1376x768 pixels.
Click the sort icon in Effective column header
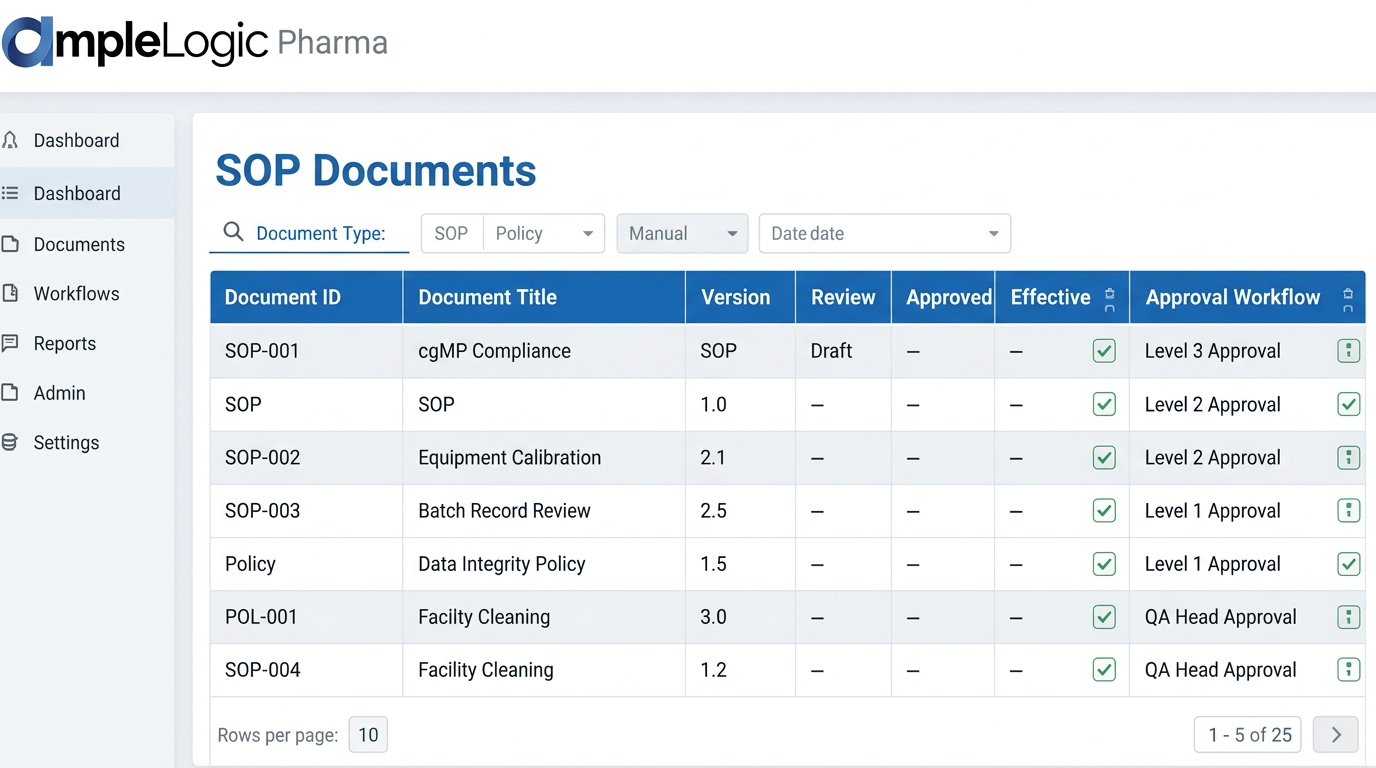click(1109, 298)
